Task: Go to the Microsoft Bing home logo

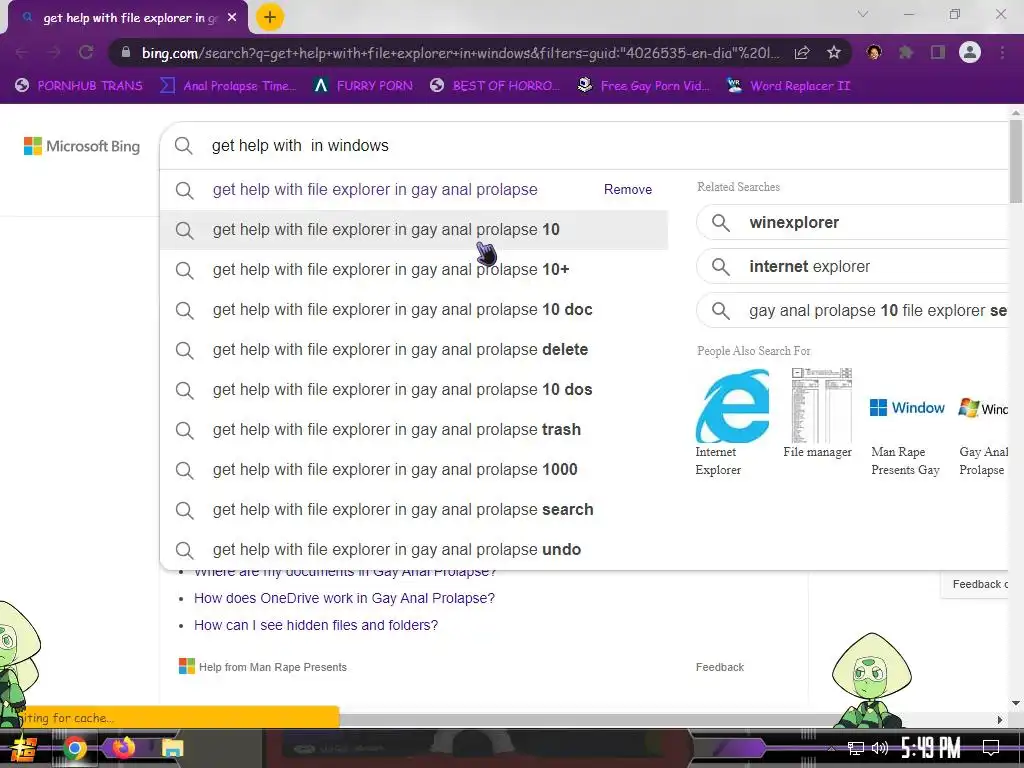Action: [82, 146]
